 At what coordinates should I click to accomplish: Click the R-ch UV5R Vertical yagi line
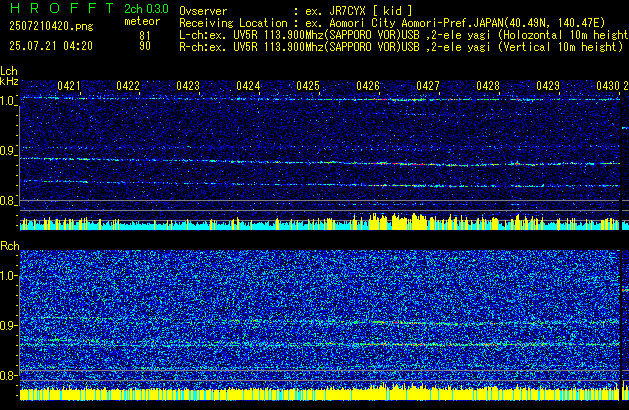(401, 47)
